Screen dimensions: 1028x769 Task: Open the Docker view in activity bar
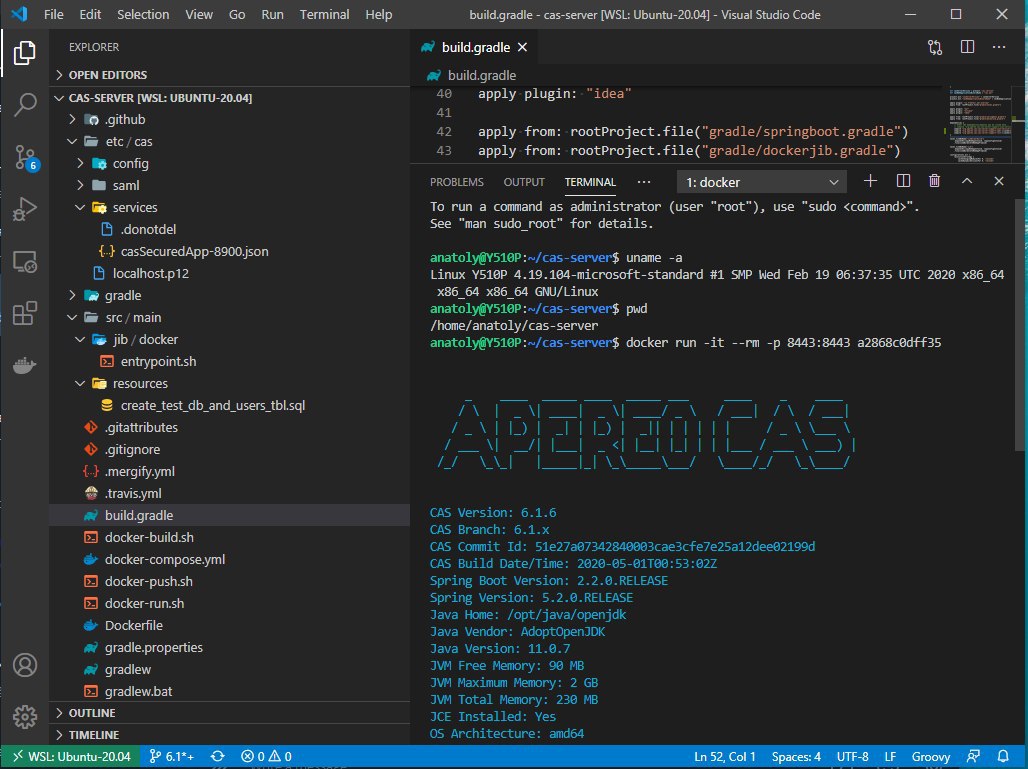(x=25, y=365)
